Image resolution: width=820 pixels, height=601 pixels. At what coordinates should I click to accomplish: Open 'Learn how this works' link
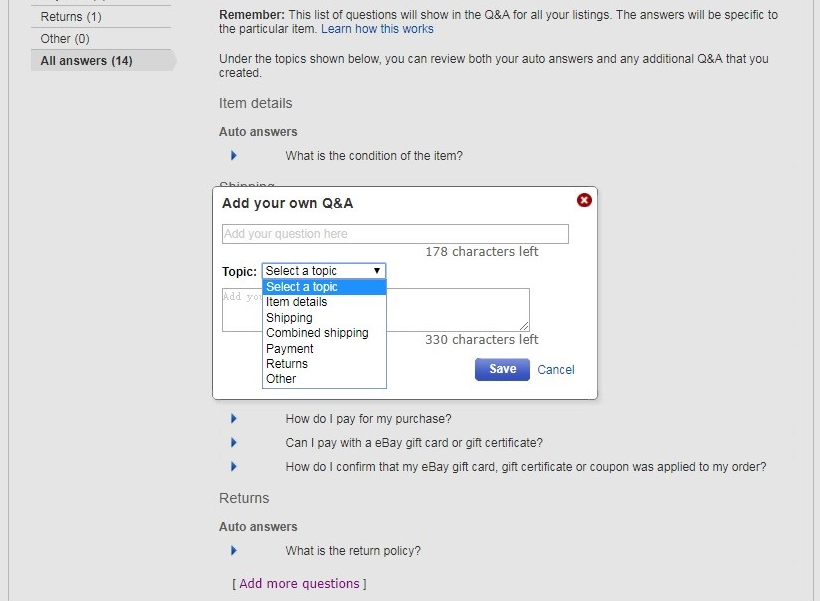pos(377,29)
